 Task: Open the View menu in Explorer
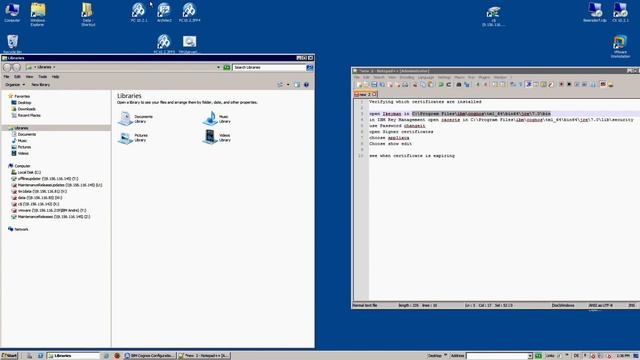[29, 77]
